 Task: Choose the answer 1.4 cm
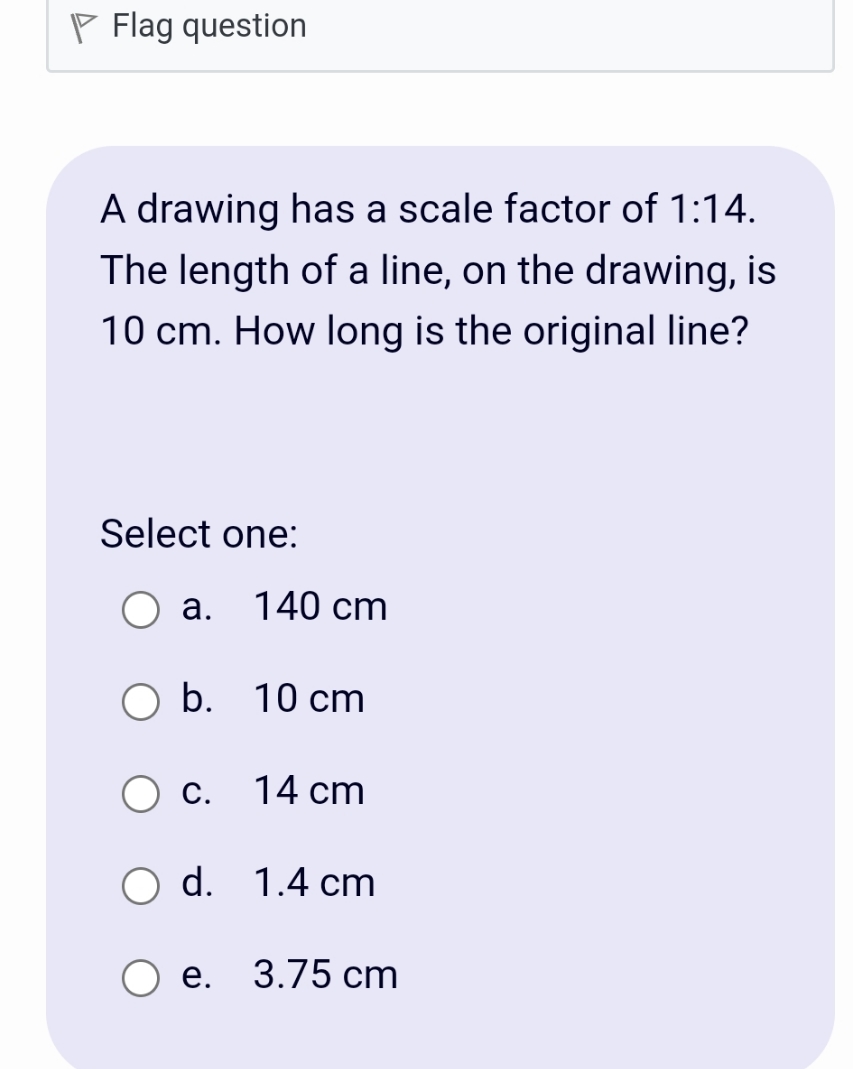(x=315, y=882)
